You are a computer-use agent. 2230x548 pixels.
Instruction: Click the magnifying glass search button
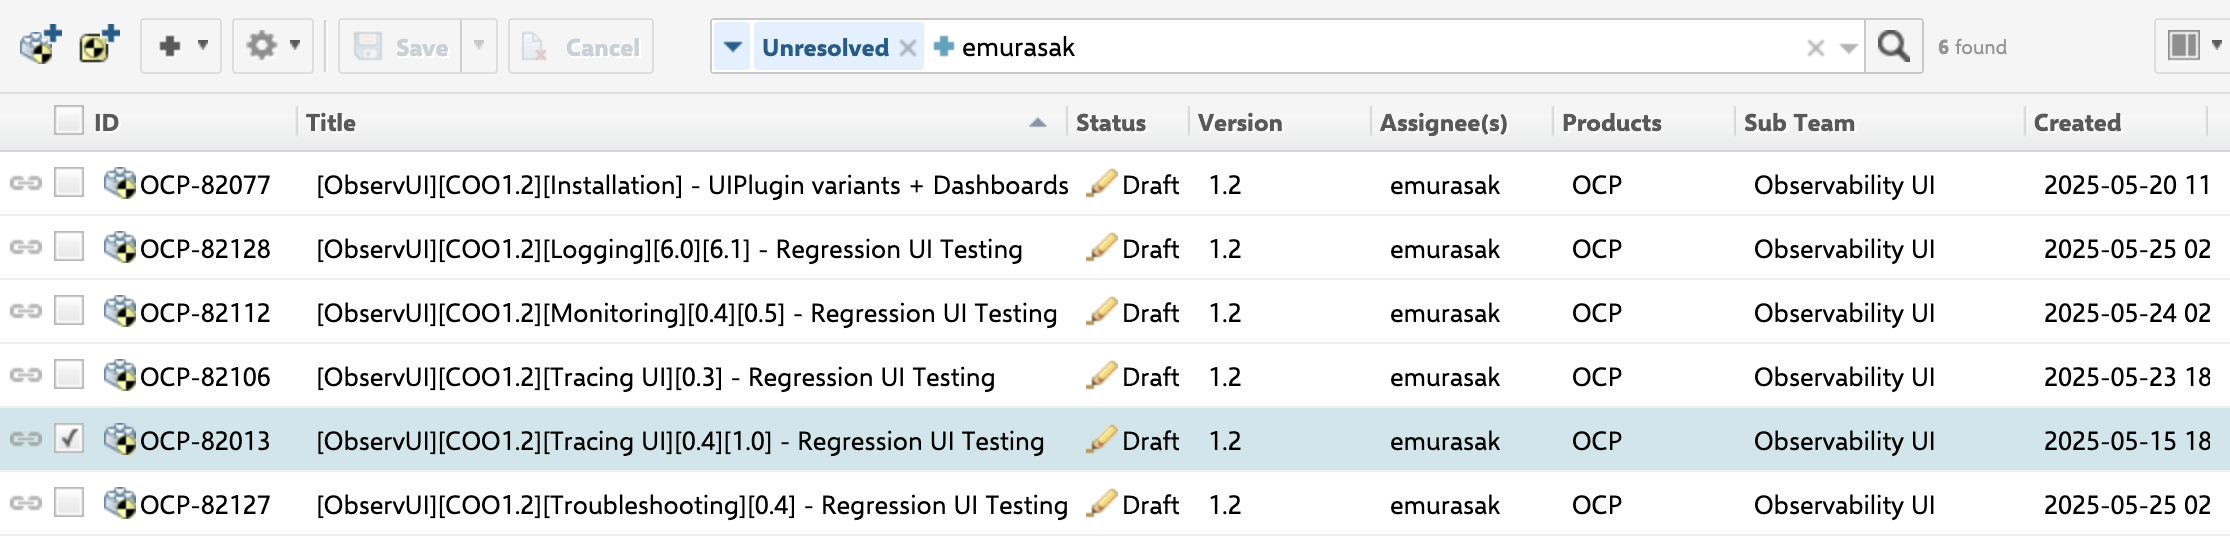(x=1893, y=46)
